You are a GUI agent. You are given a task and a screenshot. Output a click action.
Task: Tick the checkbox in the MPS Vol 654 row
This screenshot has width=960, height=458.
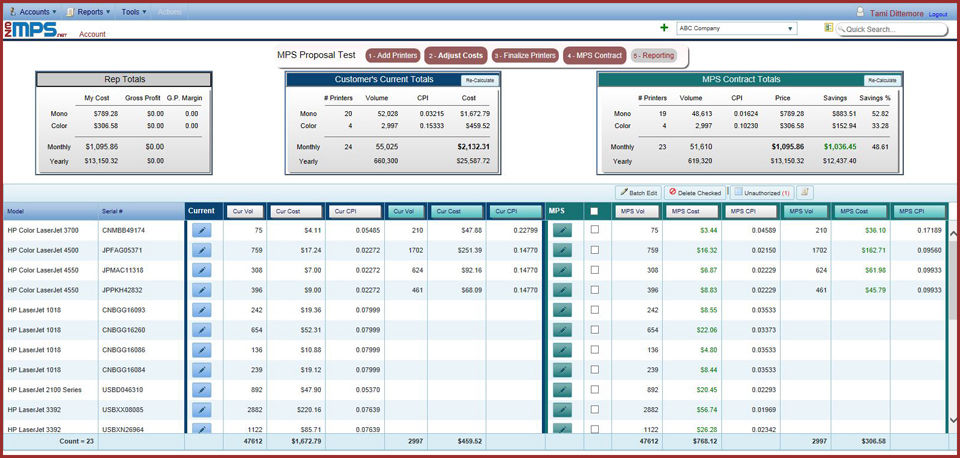coord(594,330)
